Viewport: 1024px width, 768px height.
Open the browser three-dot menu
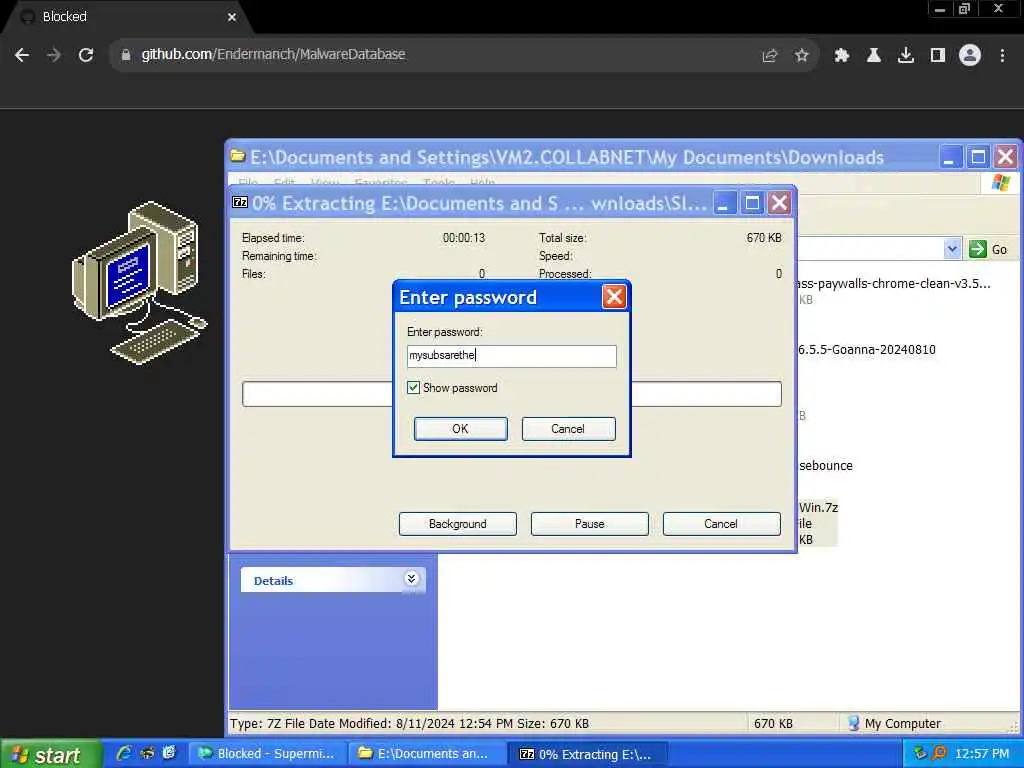click(1002, 56)
